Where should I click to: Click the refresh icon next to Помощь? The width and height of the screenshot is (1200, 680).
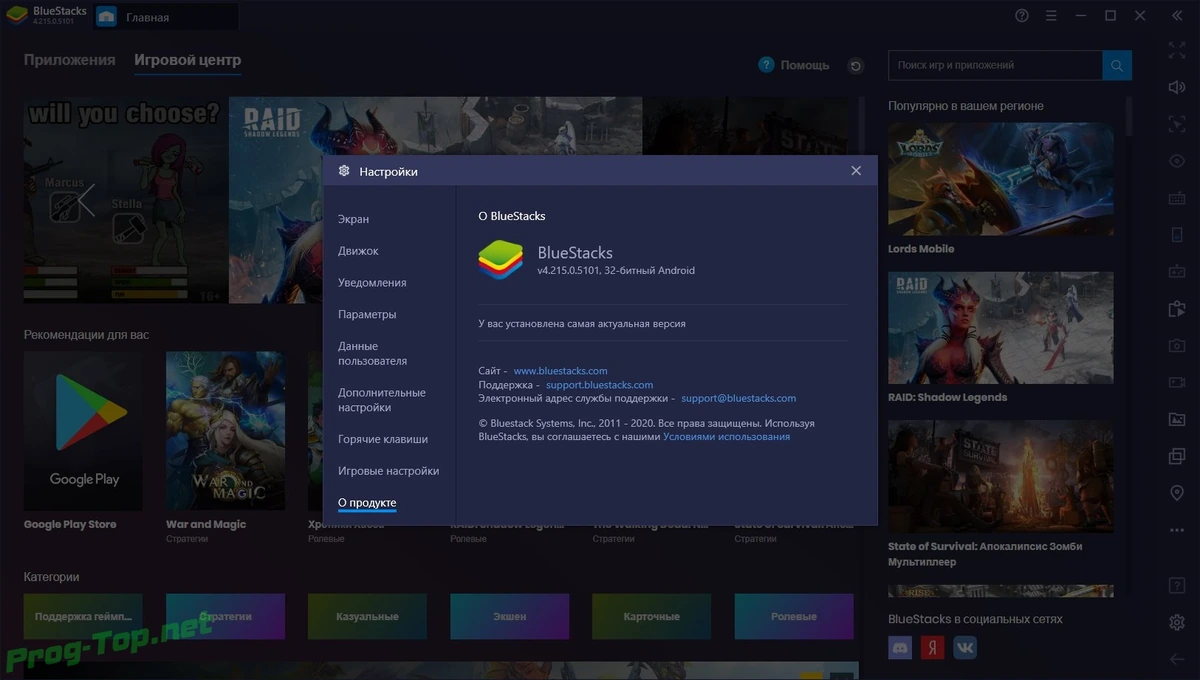click(x=855, y=66)
